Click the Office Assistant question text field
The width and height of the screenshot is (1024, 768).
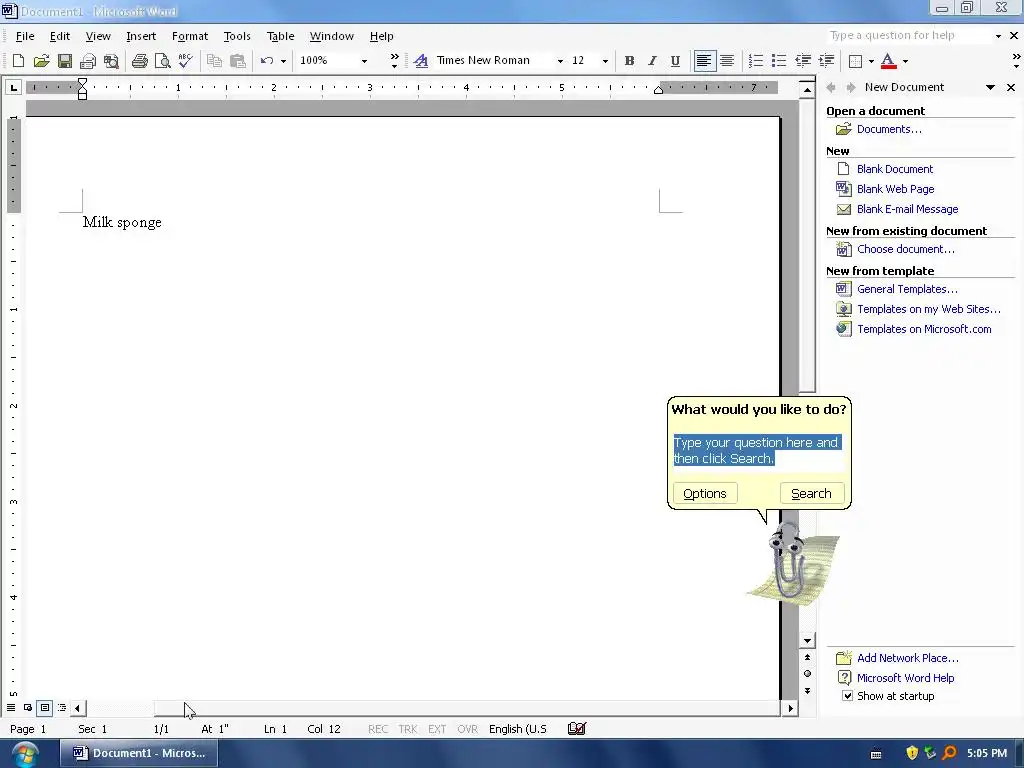(758, 452)
